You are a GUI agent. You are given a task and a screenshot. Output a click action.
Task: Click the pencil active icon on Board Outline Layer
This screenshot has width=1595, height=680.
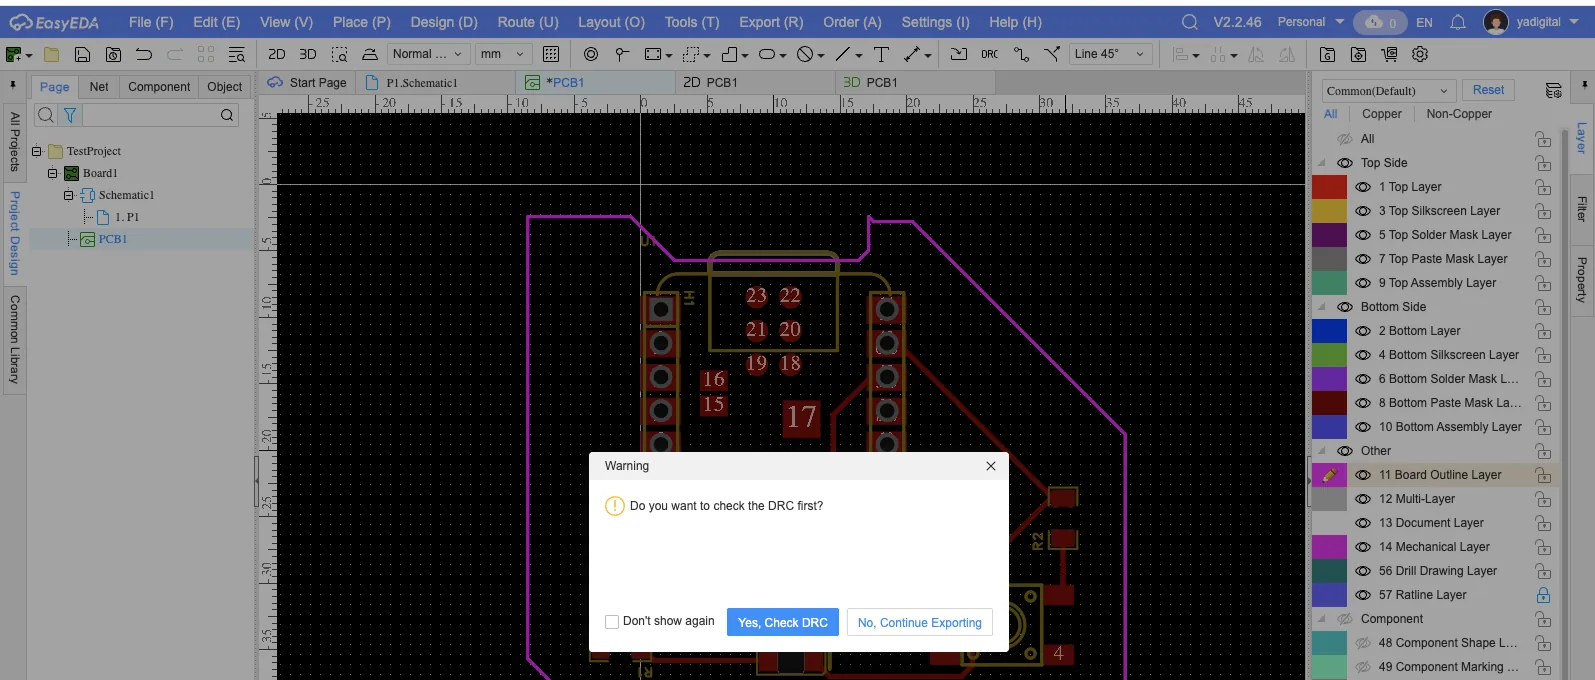[x=1329, y=475]
